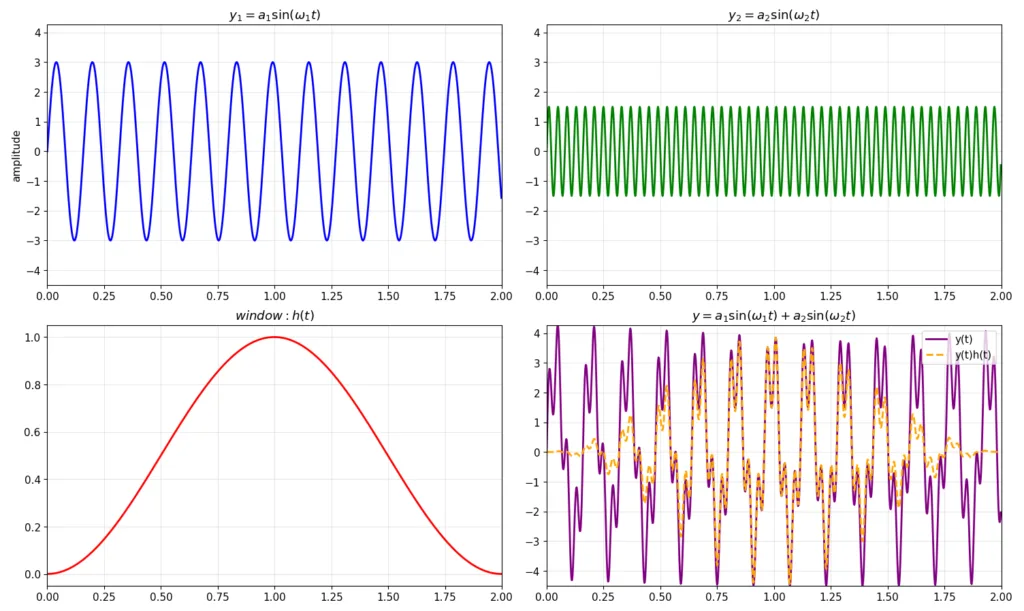Click the amplitude y-axis label
This screenshot has width=1024, height=611.
click(15, 153)
